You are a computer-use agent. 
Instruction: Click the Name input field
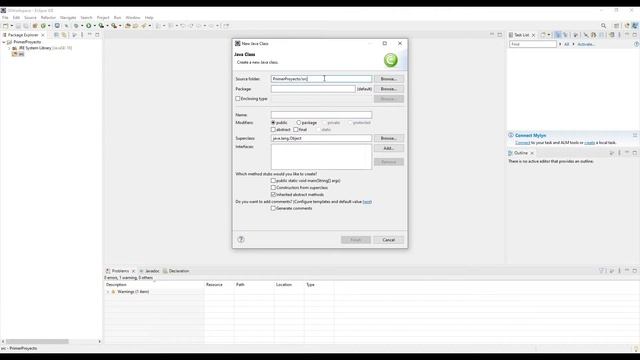tap(321, 115)
